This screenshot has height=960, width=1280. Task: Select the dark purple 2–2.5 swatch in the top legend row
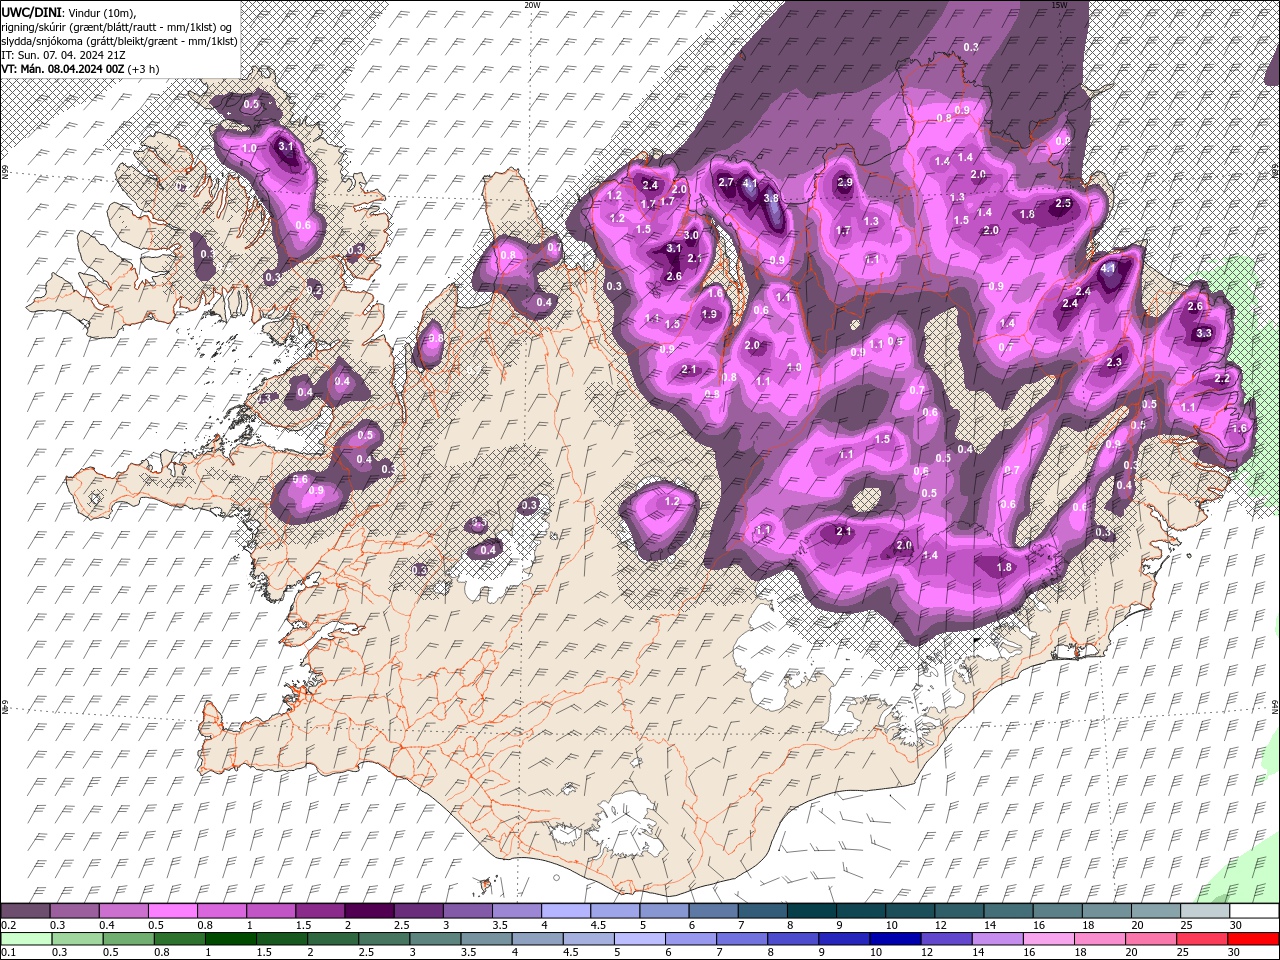click(x=369, y=911)
